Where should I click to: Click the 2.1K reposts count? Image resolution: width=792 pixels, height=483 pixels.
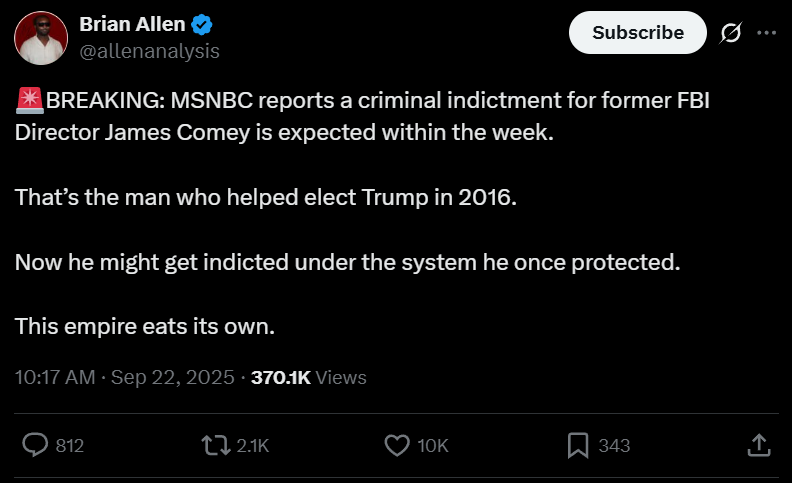pos(253,446)
